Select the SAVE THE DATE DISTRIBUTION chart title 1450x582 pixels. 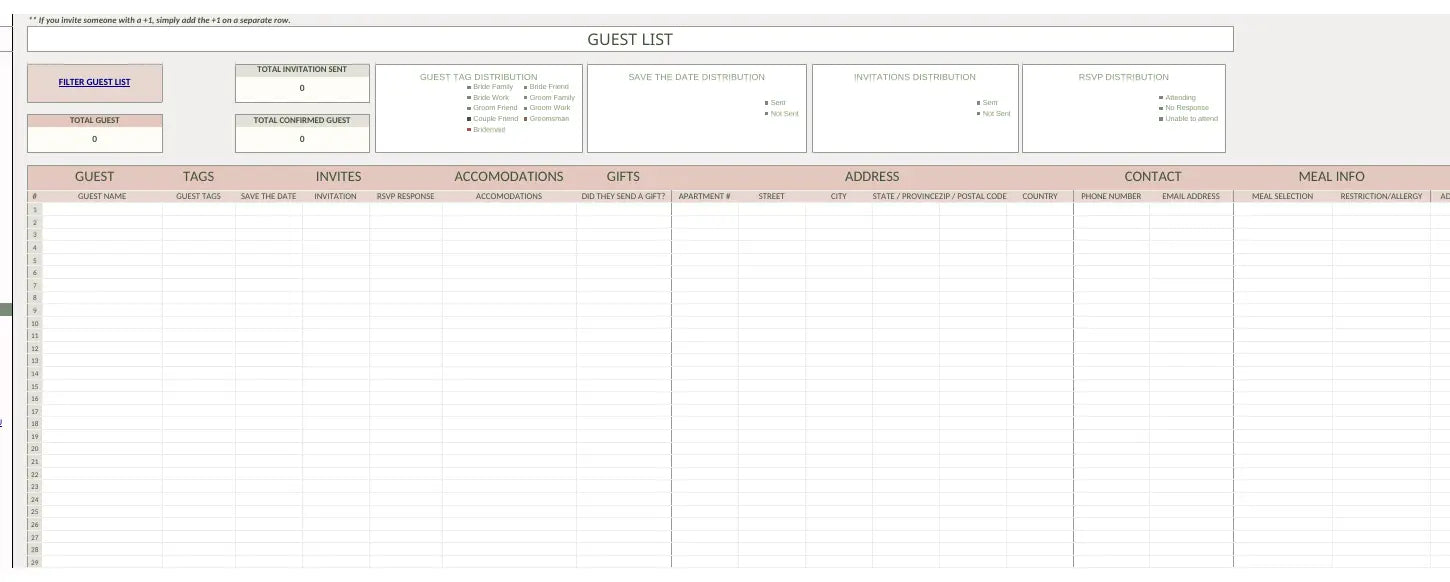pyautogui.click(x=696, y=77)
